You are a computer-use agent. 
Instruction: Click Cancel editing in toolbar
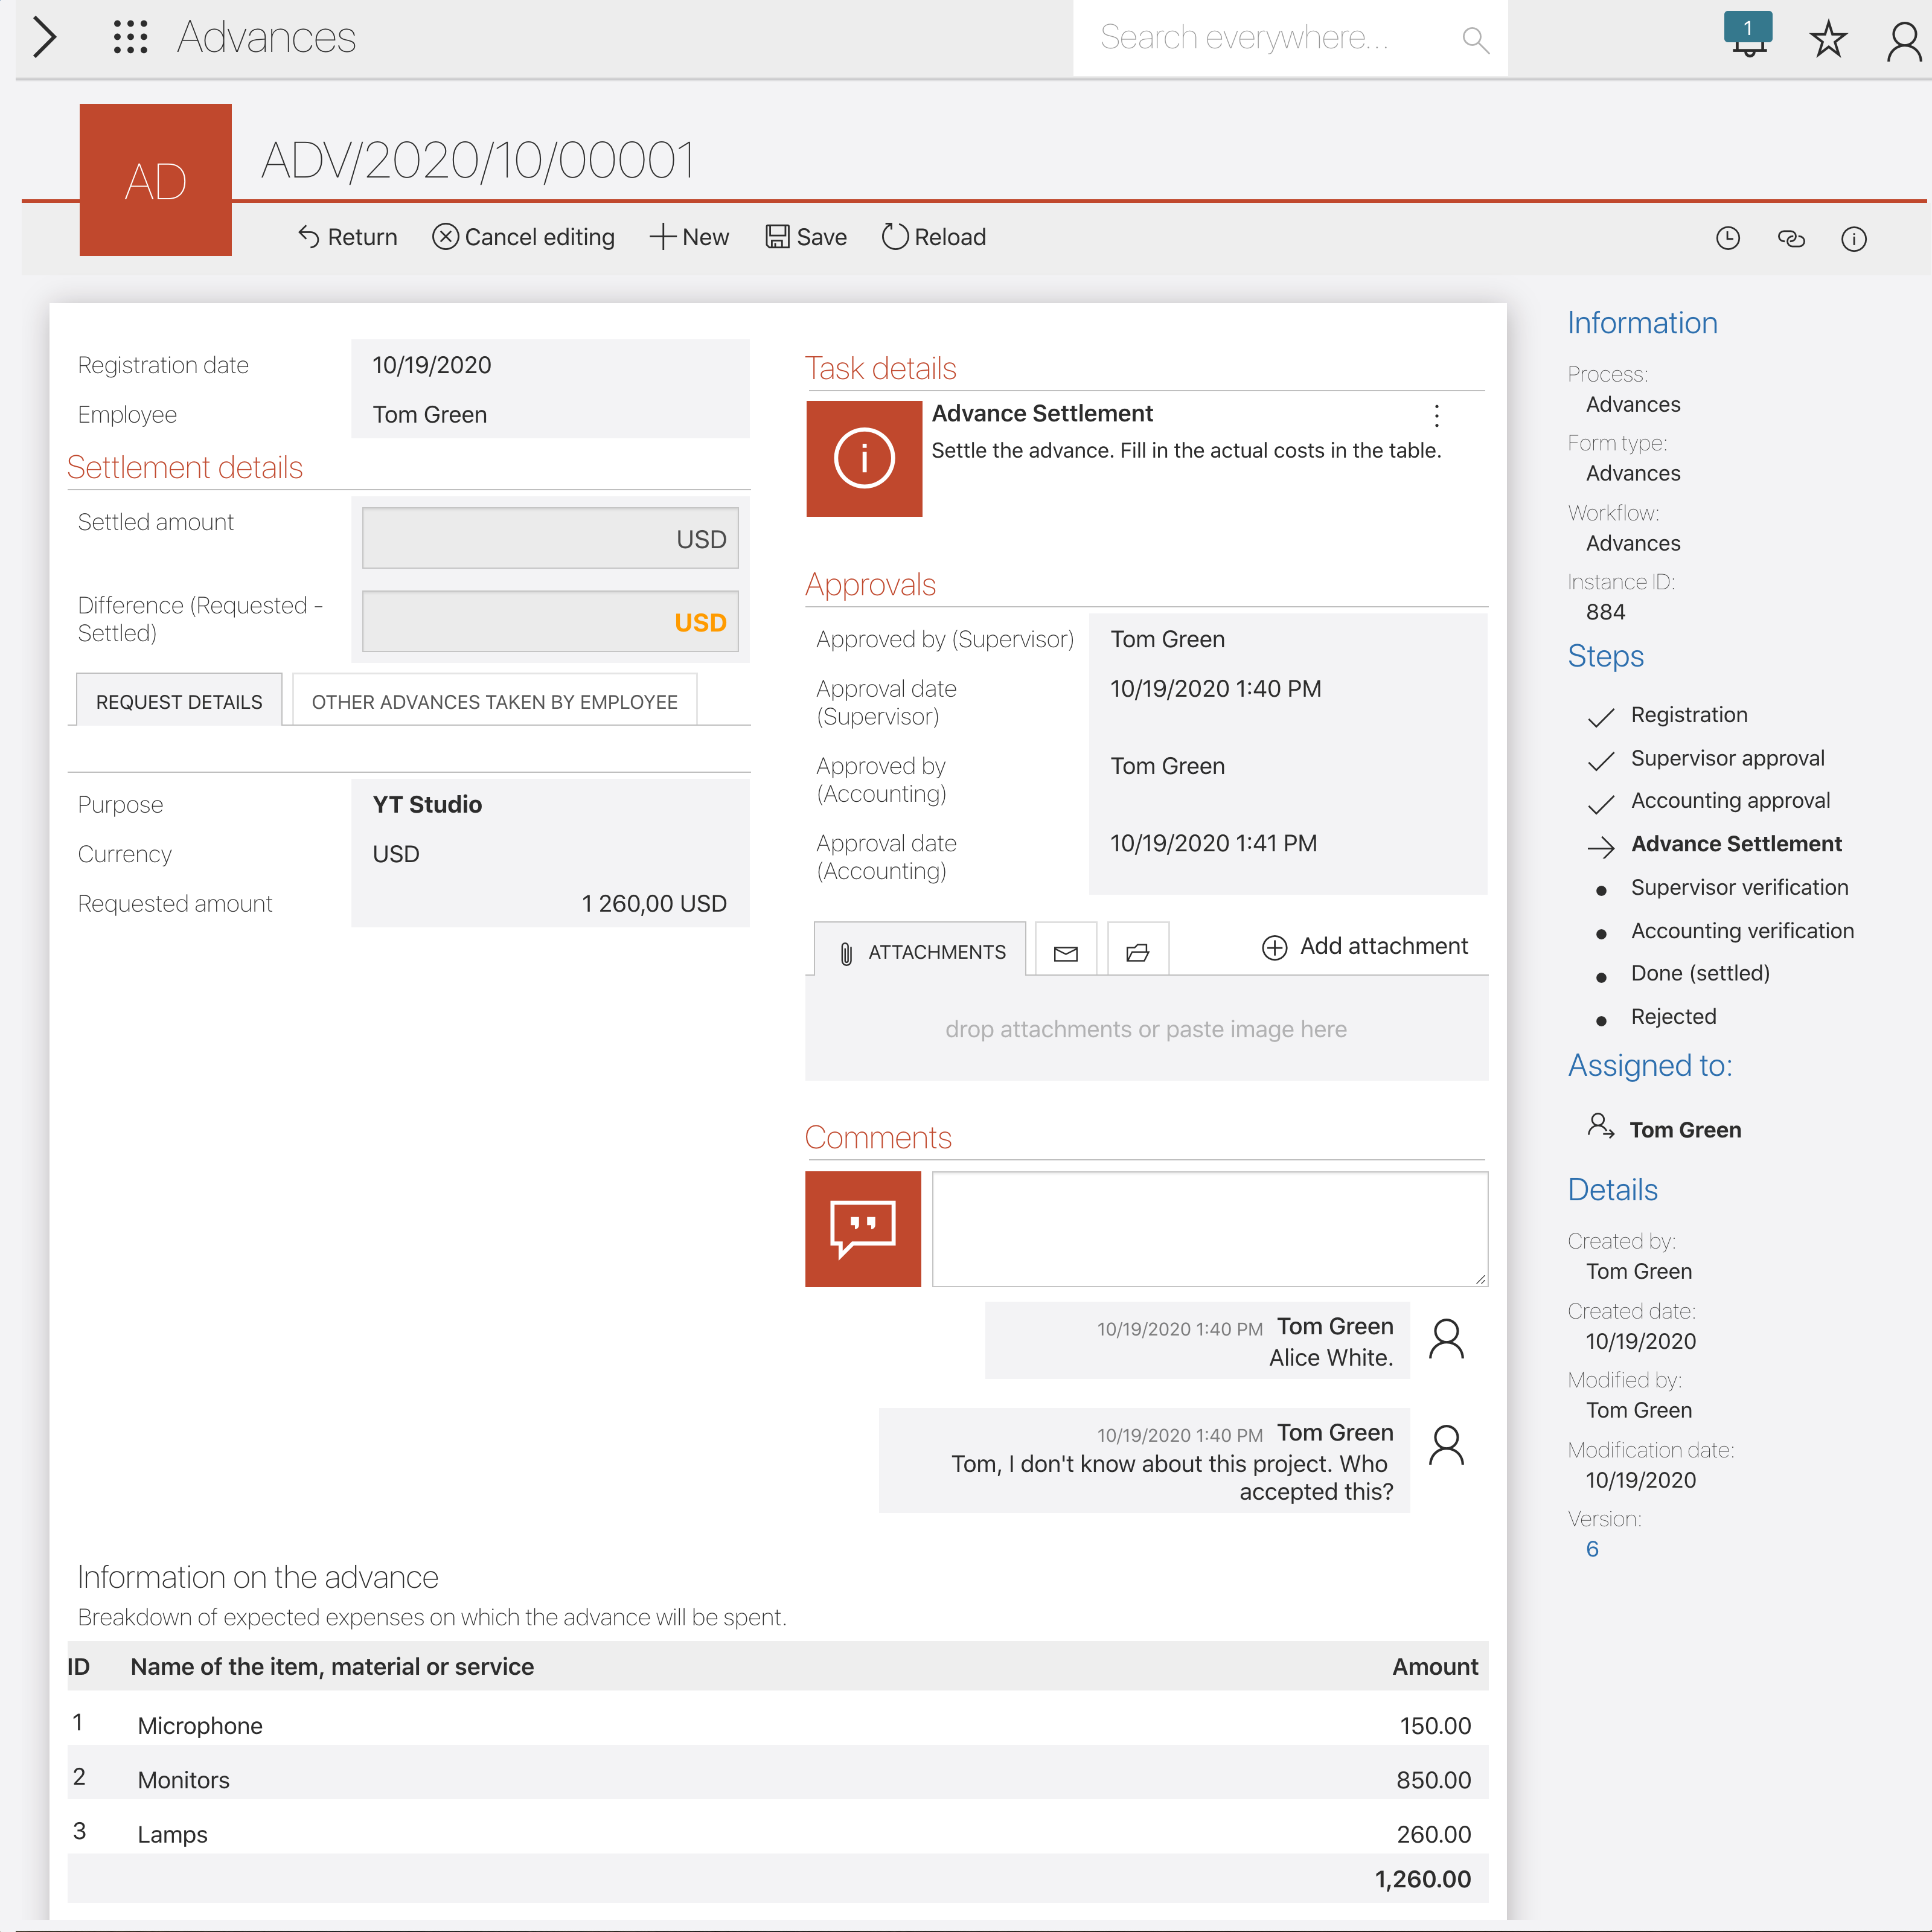click(523, 237)
